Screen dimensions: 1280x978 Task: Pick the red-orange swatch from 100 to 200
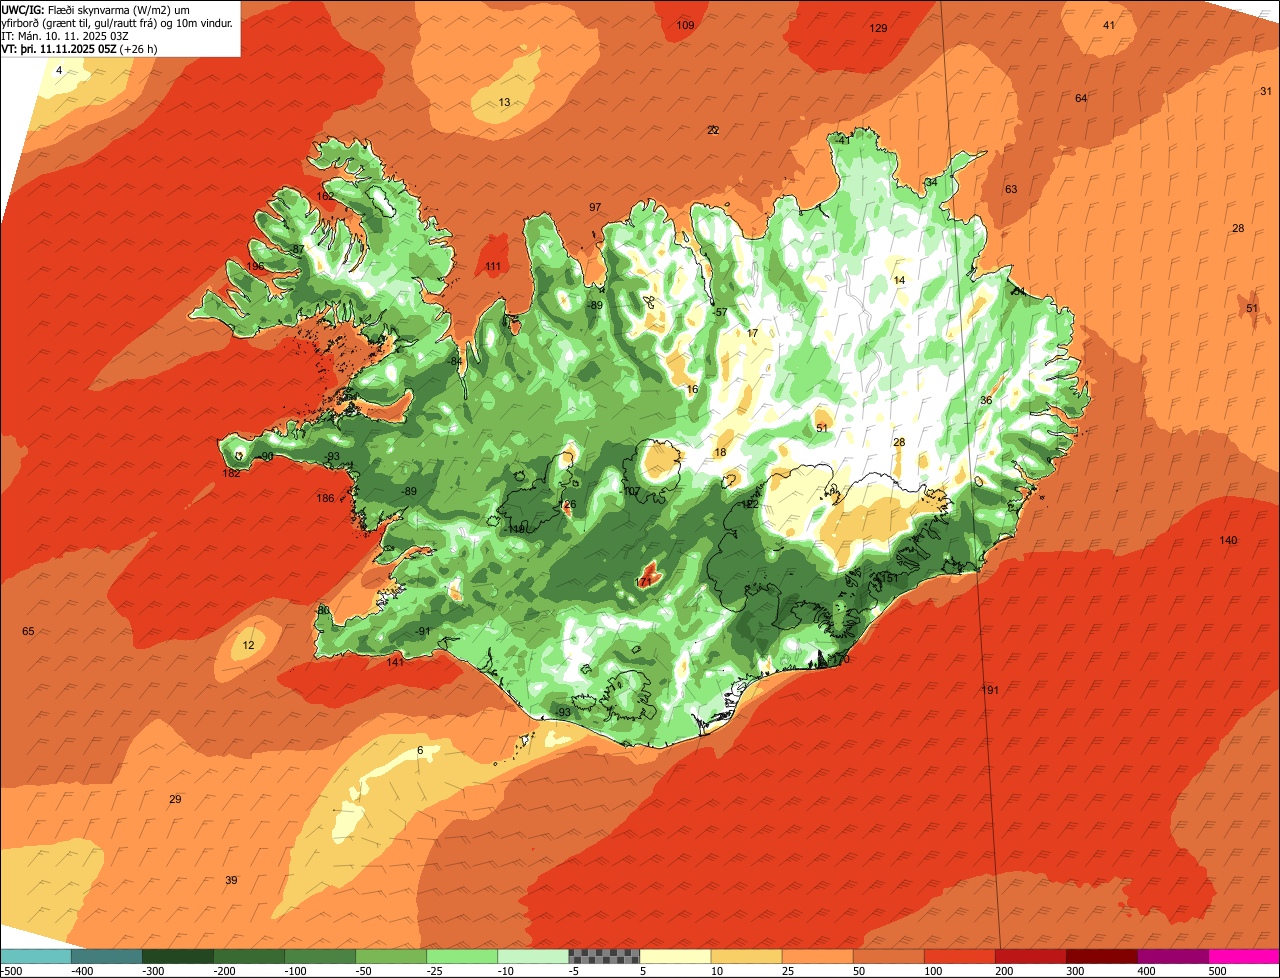pos(958,956)
